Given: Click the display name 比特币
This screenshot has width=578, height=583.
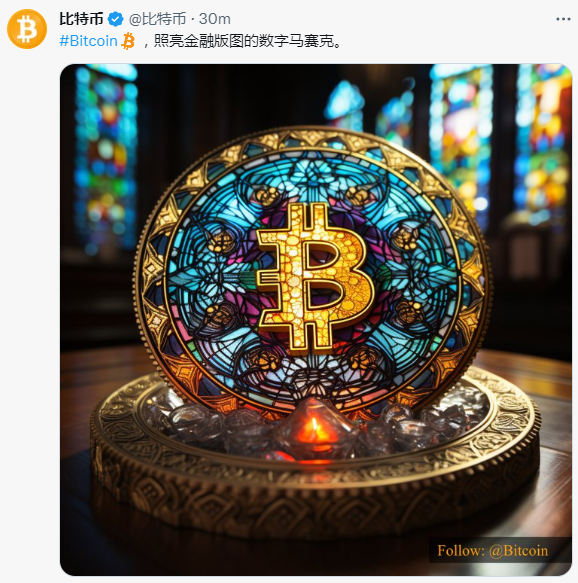Looking at the screenshot, I should tap(81, 19).
